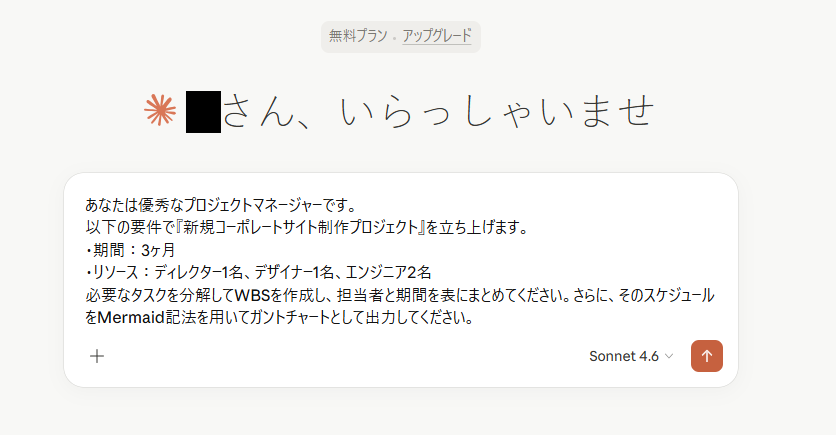This screenshot has height=435, width=836.
Task: Click the chevron beside Sonnet 4.6
Action: [669, 356]
